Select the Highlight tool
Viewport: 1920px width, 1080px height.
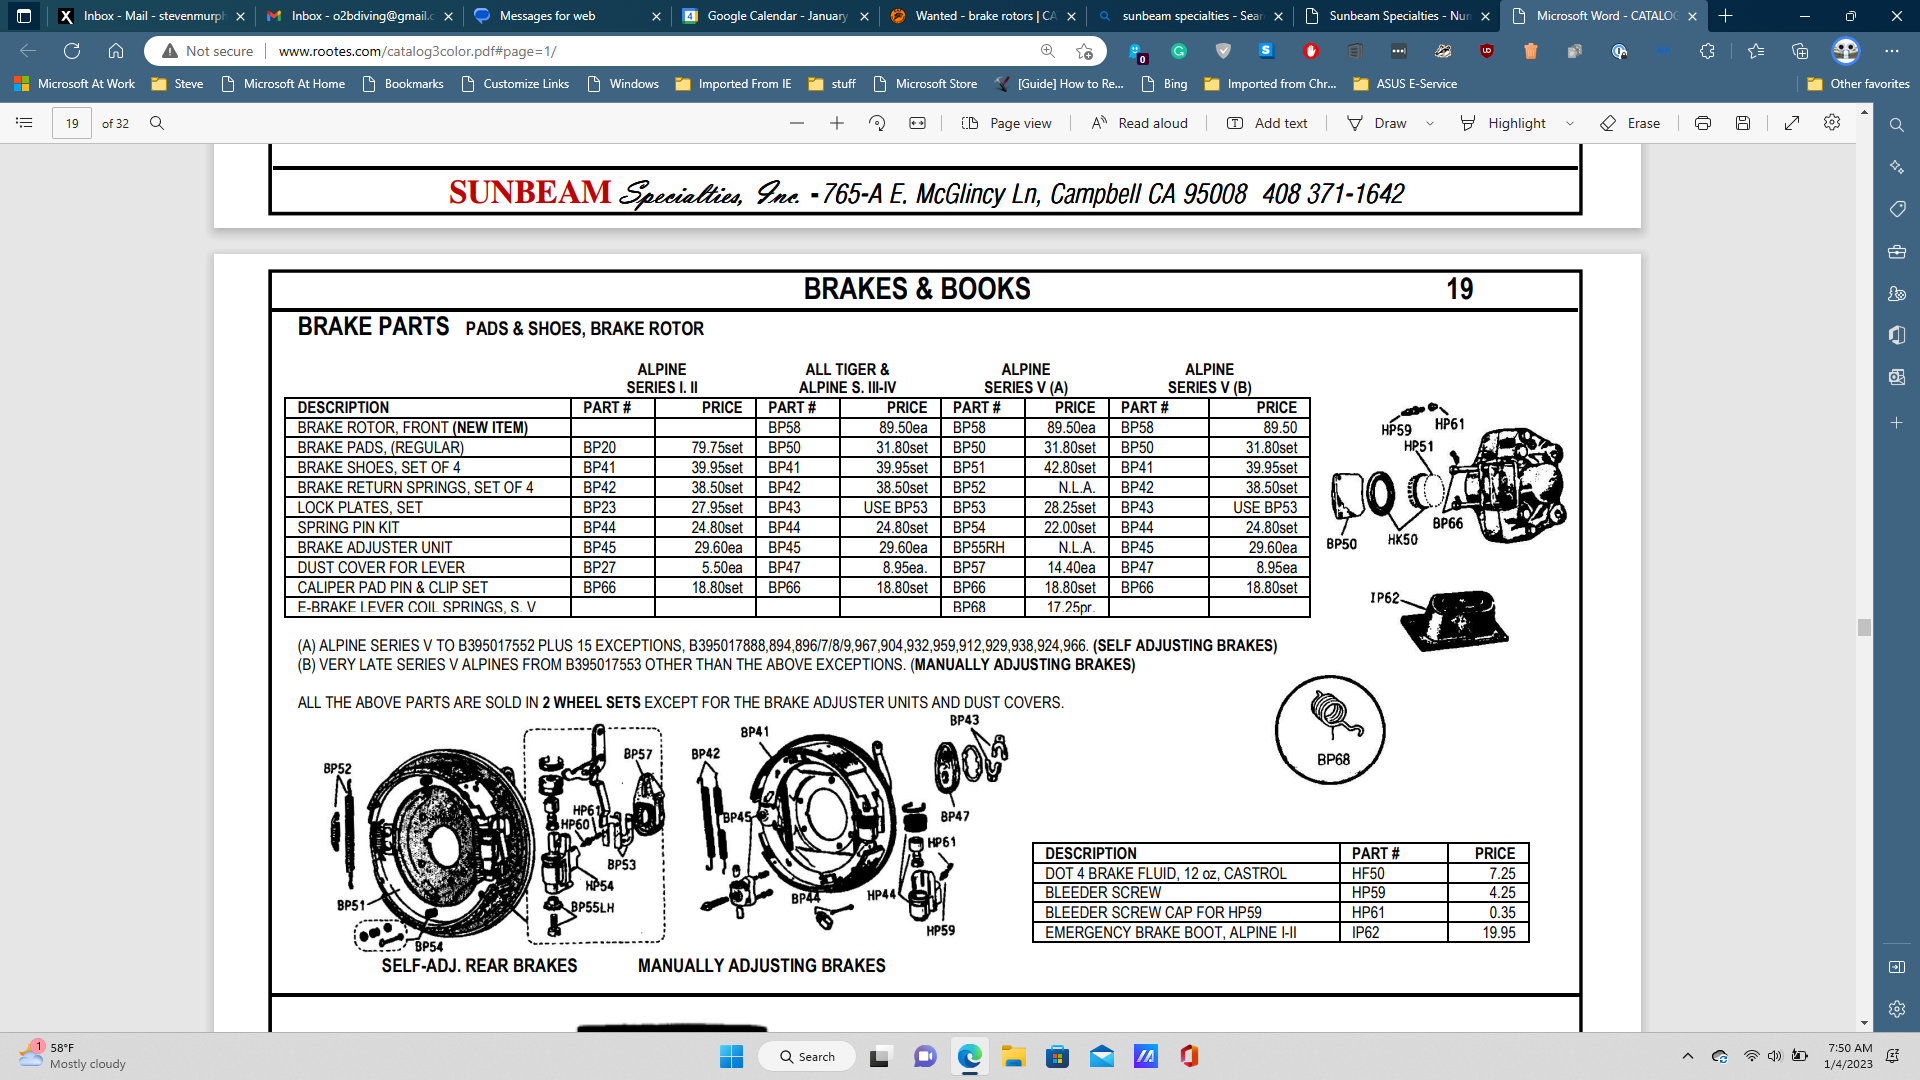[1503, 123]
